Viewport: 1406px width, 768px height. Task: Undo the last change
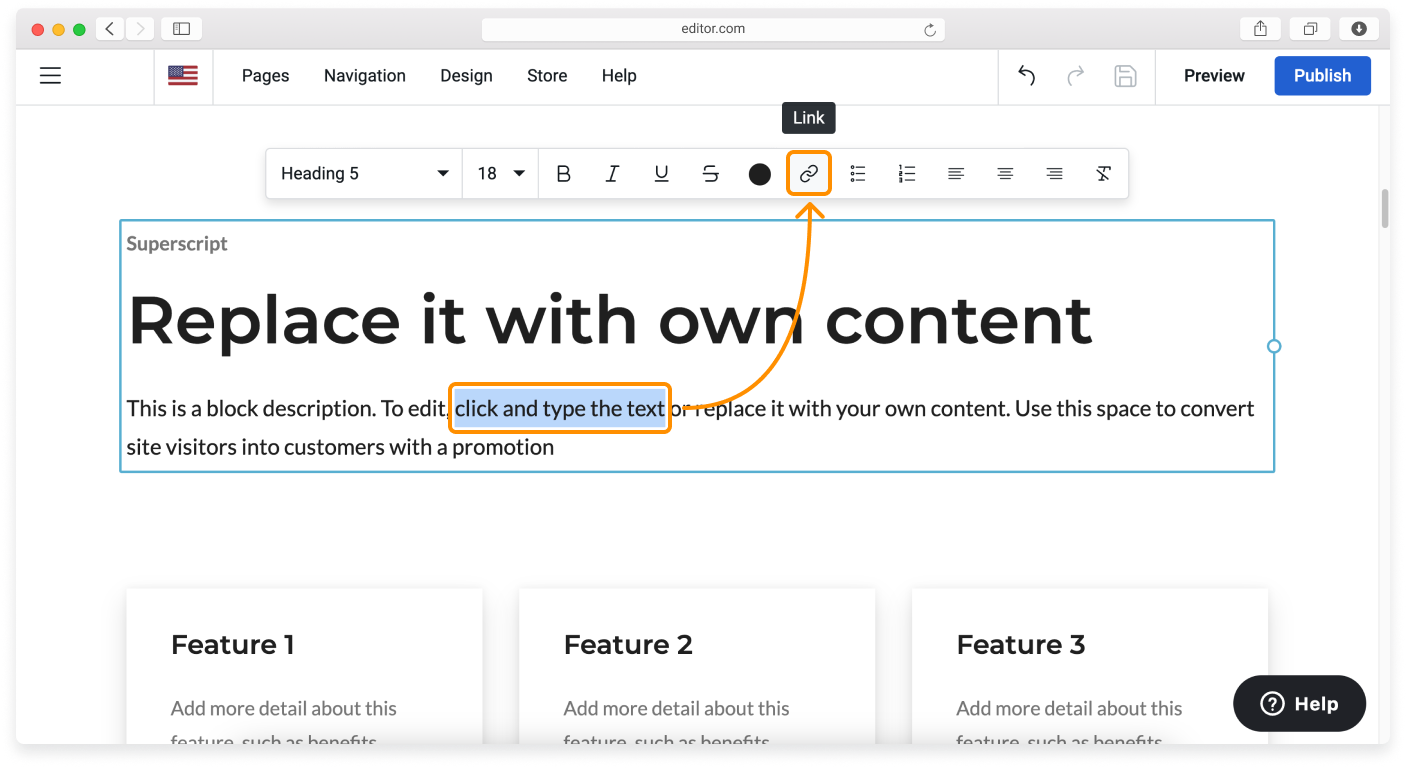click(1026, 76)
